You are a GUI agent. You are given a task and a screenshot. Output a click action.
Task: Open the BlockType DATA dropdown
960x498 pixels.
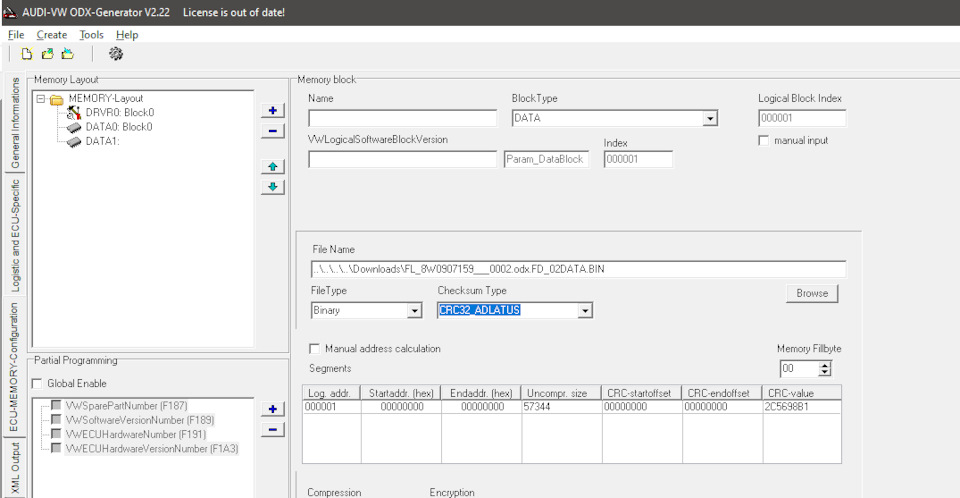pyautogui.click(x=710, y=118)
